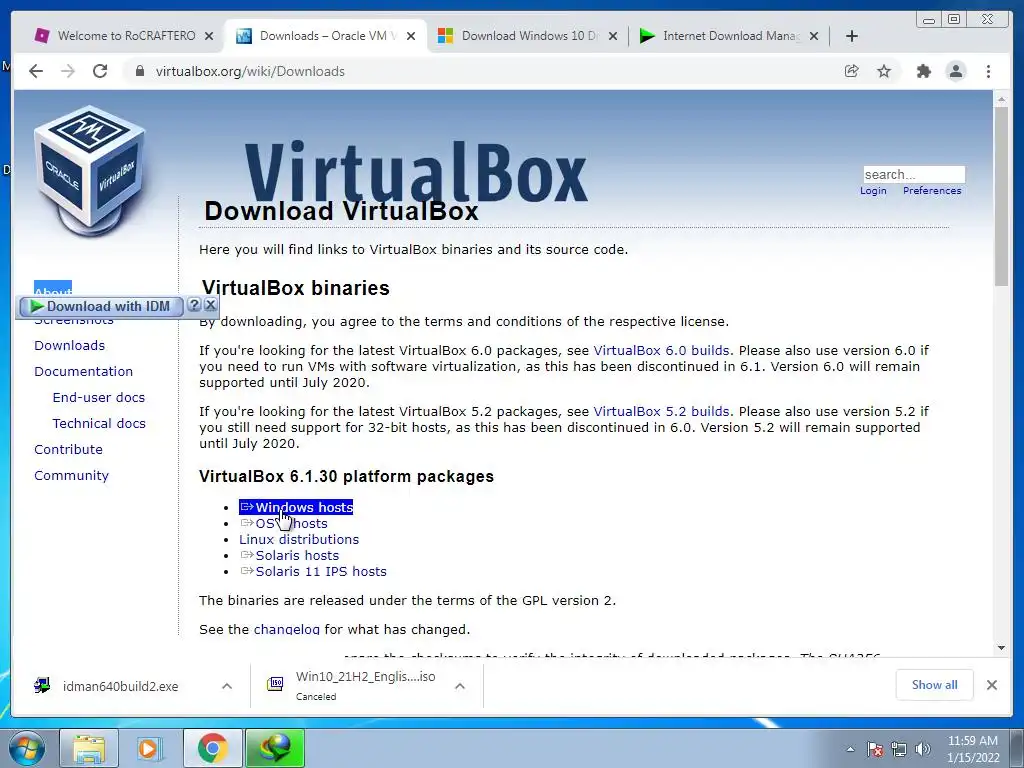Click the VirtualBox cube logo

89,170
